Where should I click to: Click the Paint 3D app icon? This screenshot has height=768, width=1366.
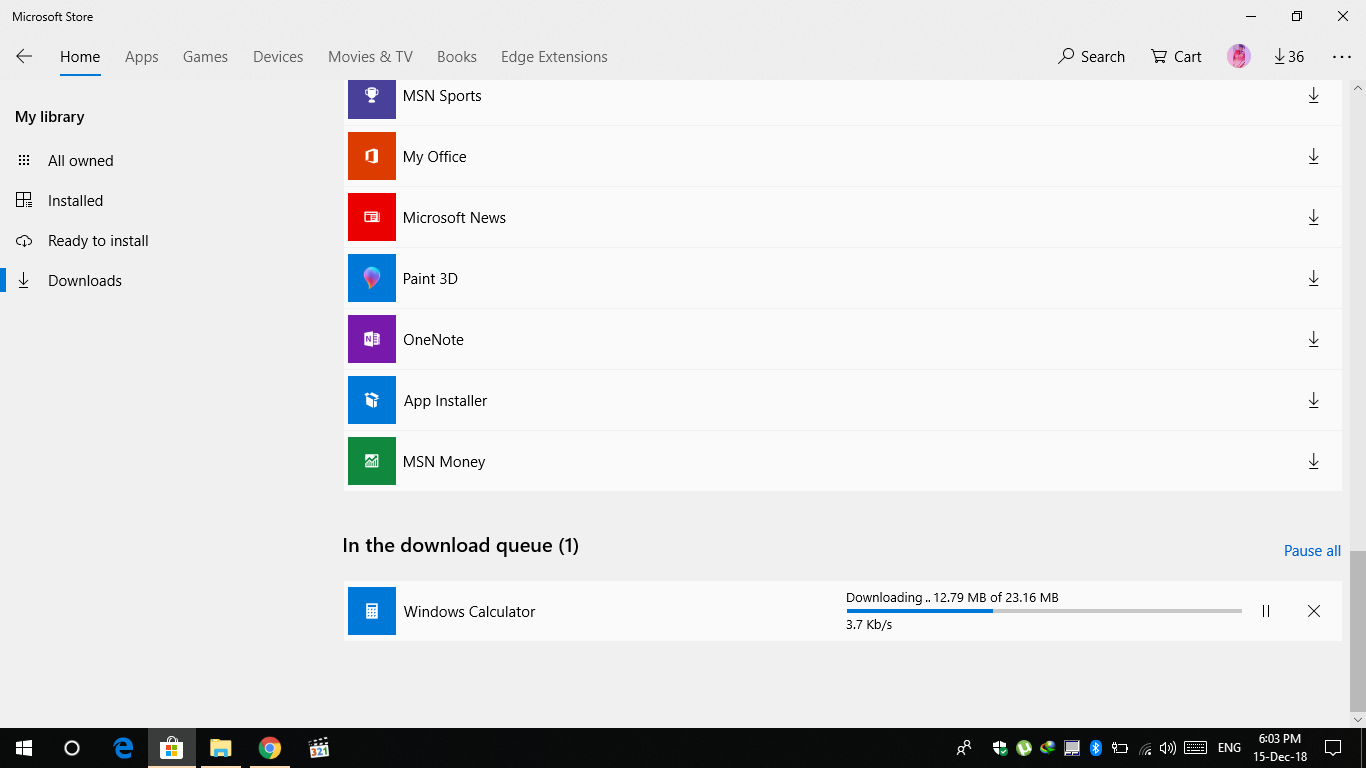click(x=372, y=278)
